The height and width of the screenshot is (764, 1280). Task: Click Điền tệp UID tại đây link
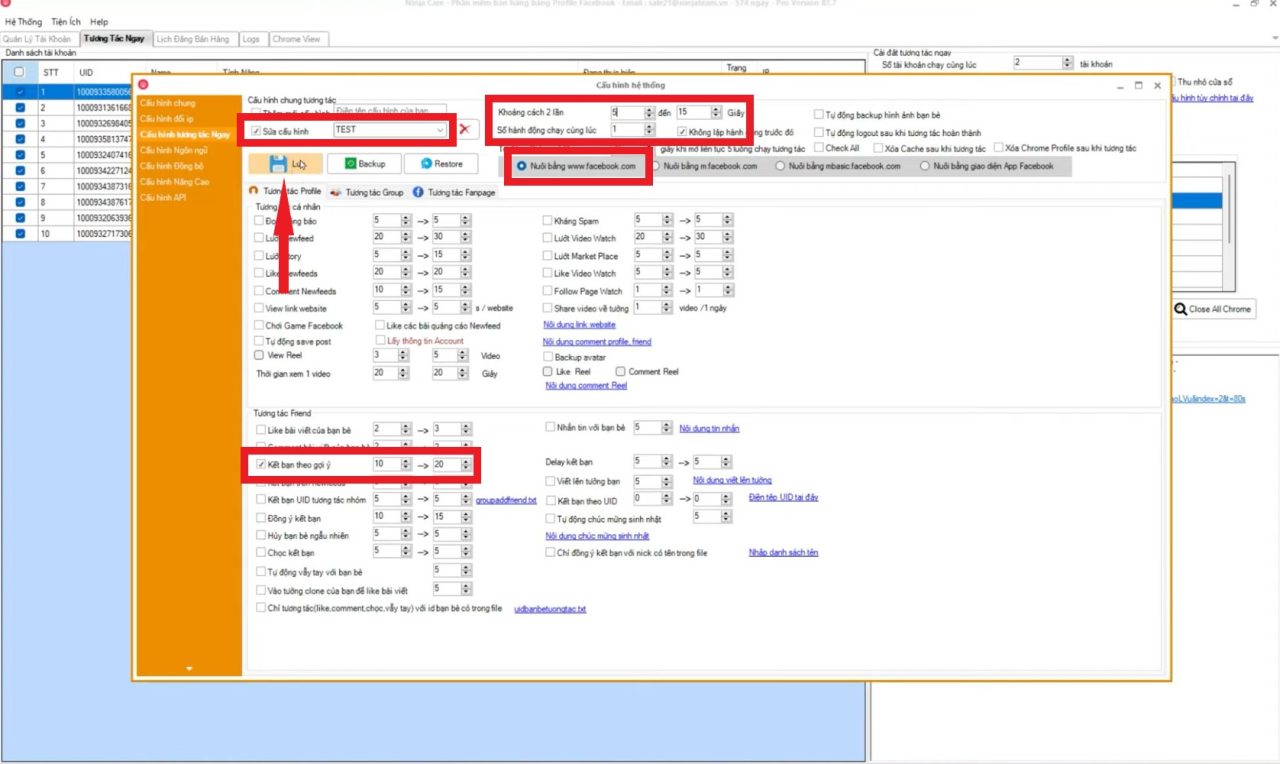[783, 497]
